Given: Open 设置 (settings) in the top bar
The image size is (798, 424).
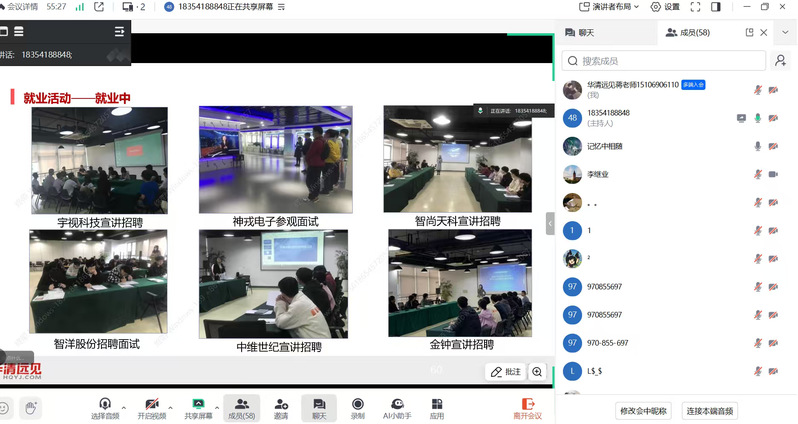Looking at the screenshot, I should (665, 7).
